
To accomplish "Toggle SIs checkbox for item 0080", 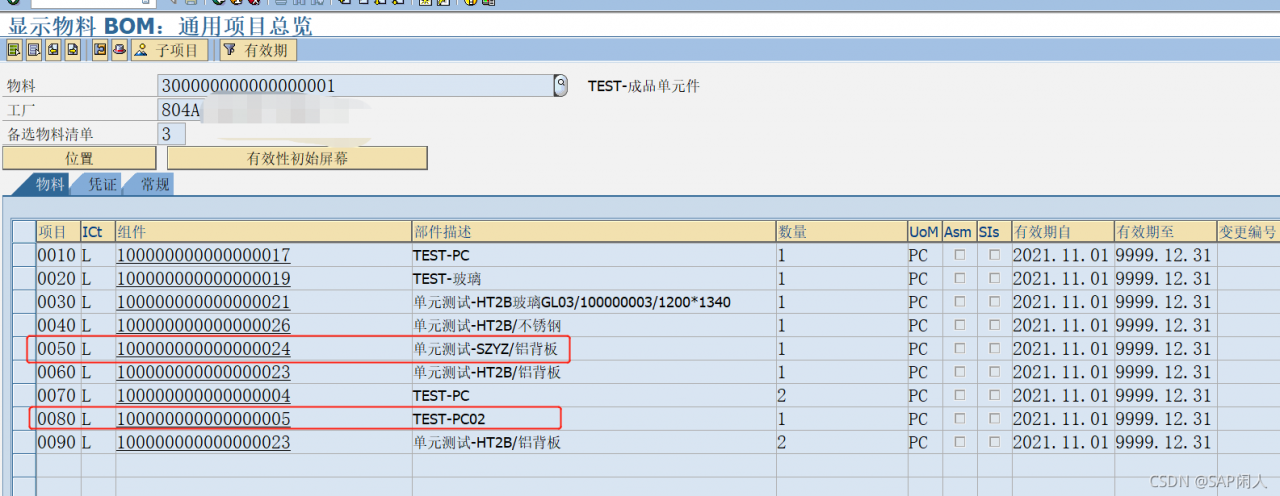I will [994, 419].
